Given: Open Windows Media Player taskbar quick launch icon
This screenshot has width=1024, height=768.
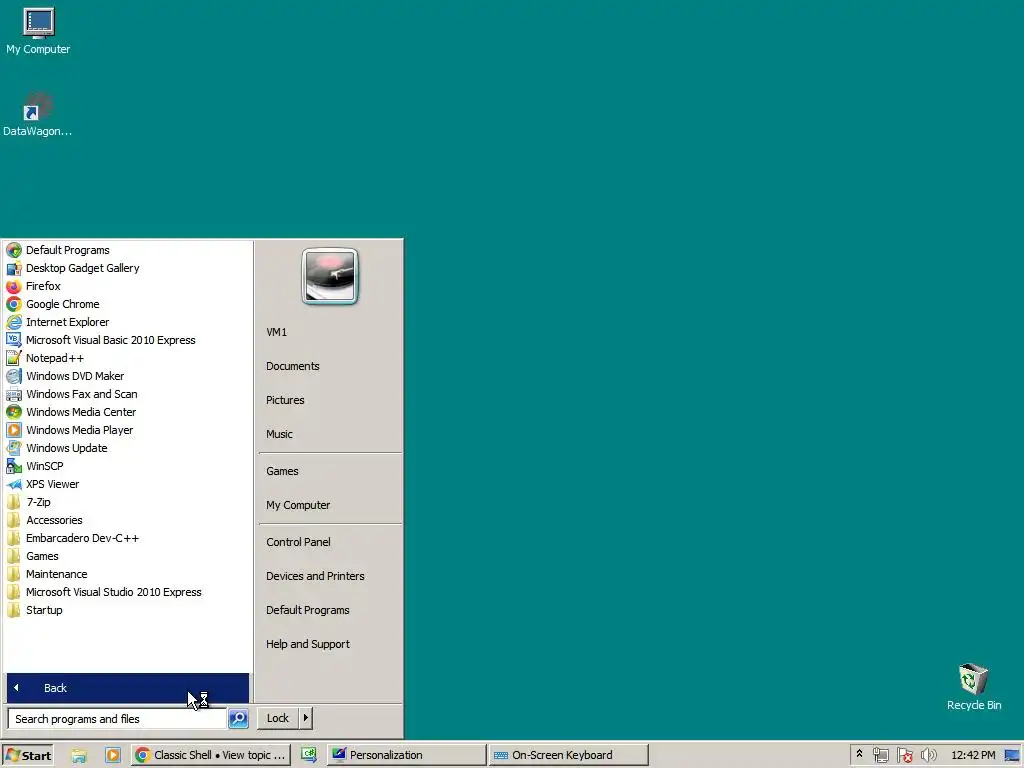Looking at the screenshot, I should (x=113, y=756).
